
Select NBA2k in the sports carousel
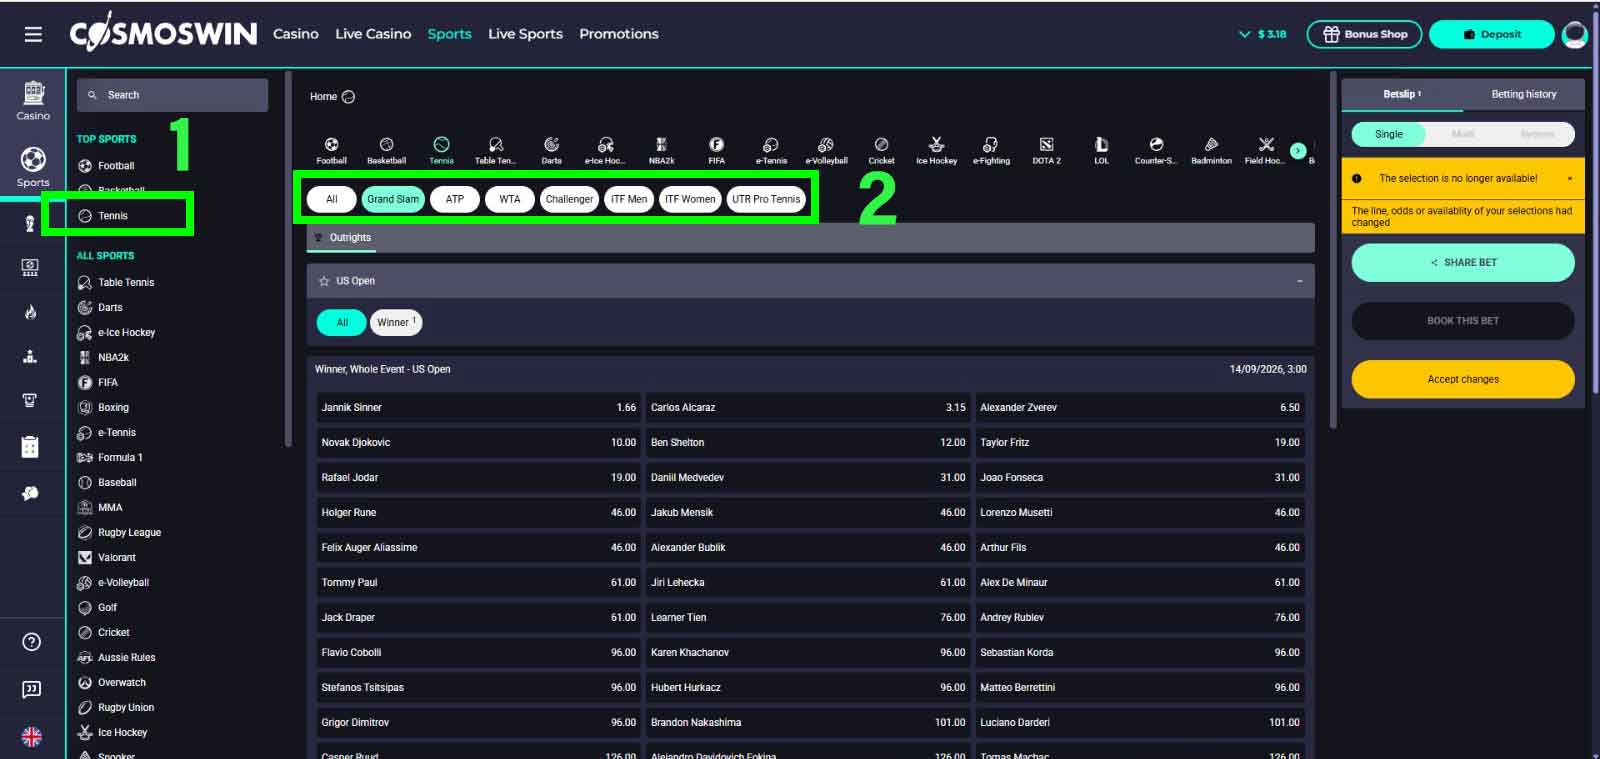(661, 150)
